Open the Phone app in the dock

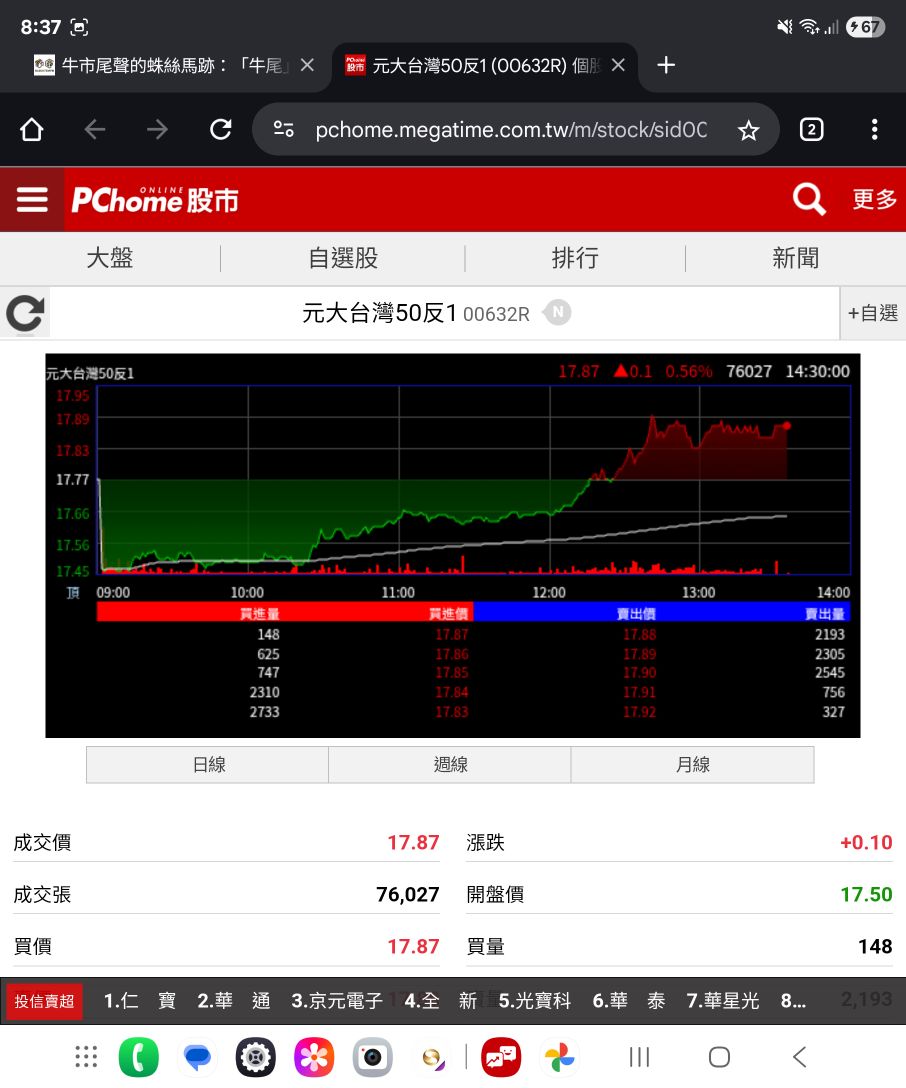[x=139, y=1057]
